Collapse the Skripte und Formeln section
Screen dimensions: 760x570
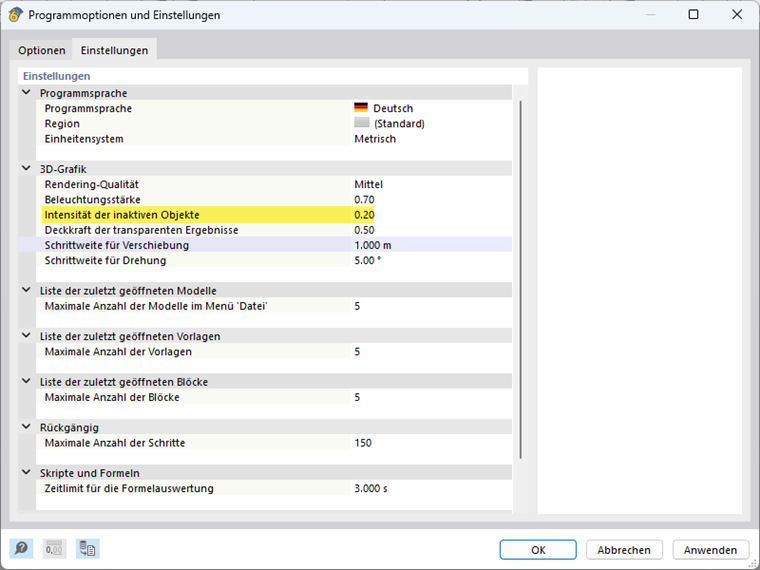(27, 472)
